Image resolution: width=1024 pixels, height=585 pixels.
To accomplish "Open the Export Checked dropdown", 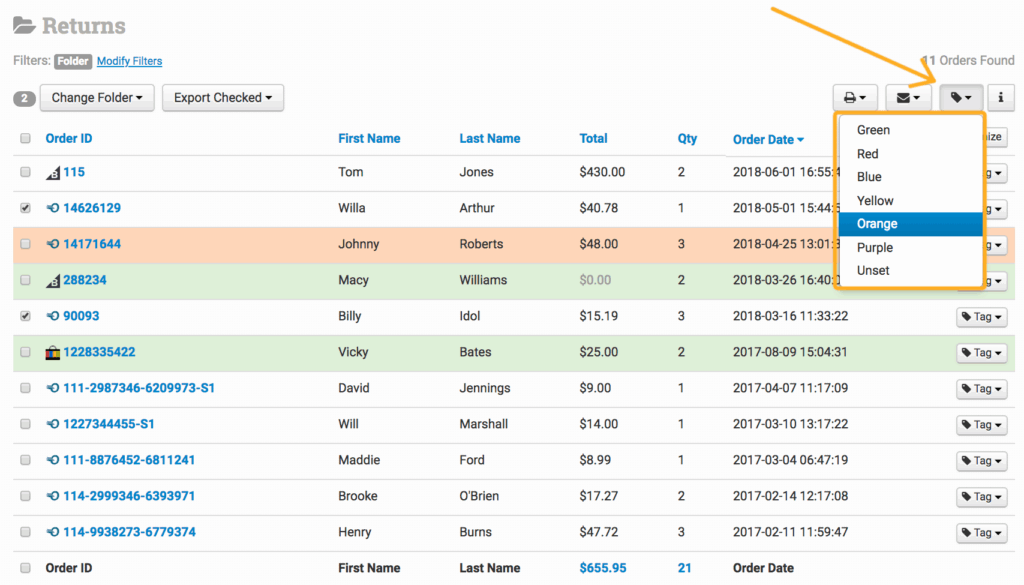I will 223,98.
